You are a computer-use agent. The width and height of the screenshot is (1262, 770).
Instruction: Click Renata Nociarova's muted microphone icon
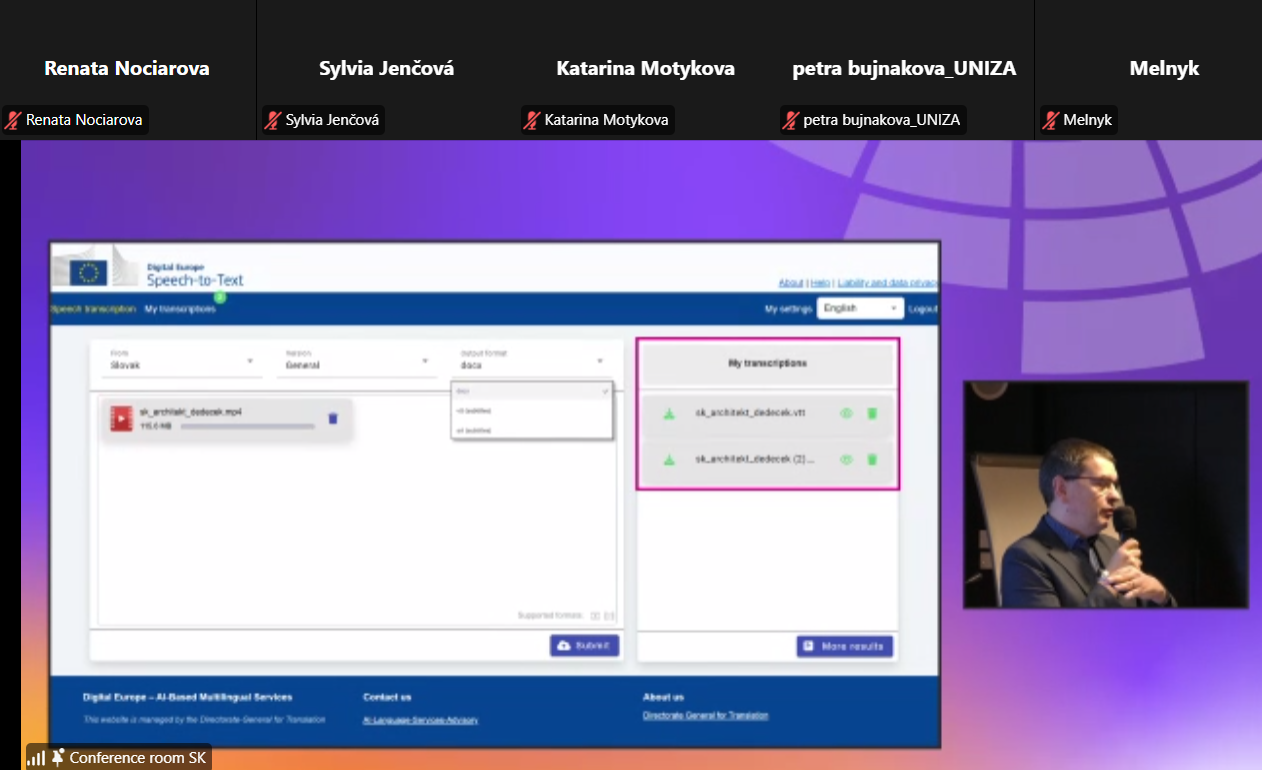13,120
